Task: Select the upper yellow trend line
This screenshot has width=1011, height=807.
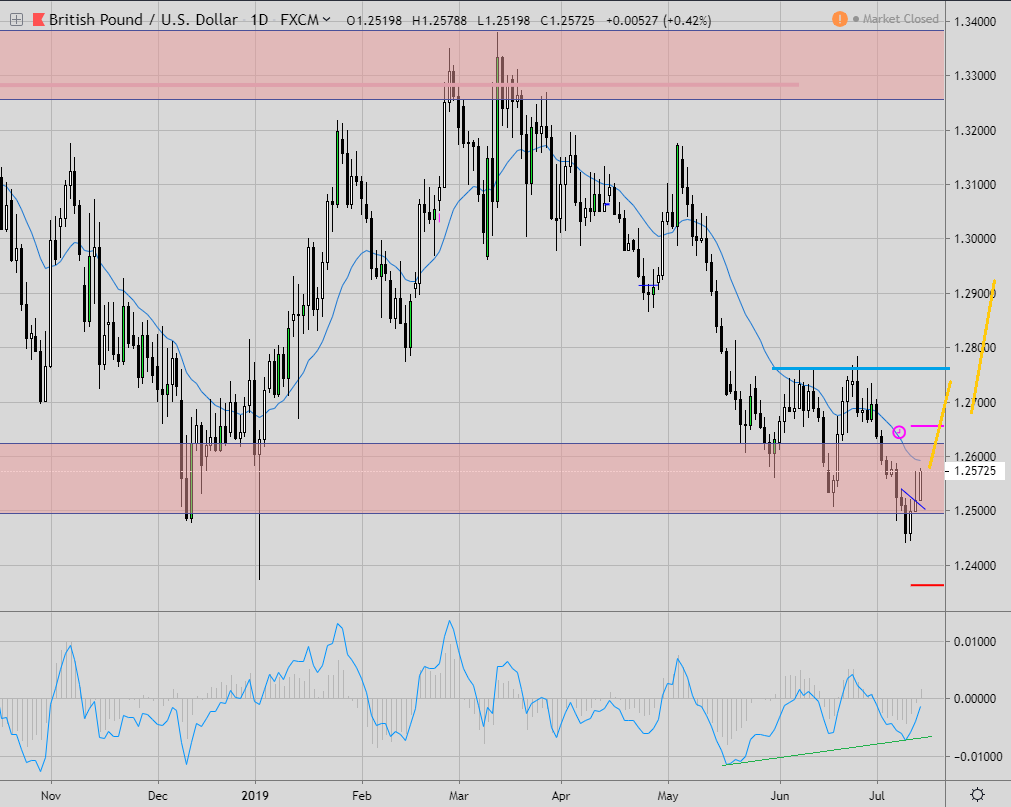Action: click(983, 347)
